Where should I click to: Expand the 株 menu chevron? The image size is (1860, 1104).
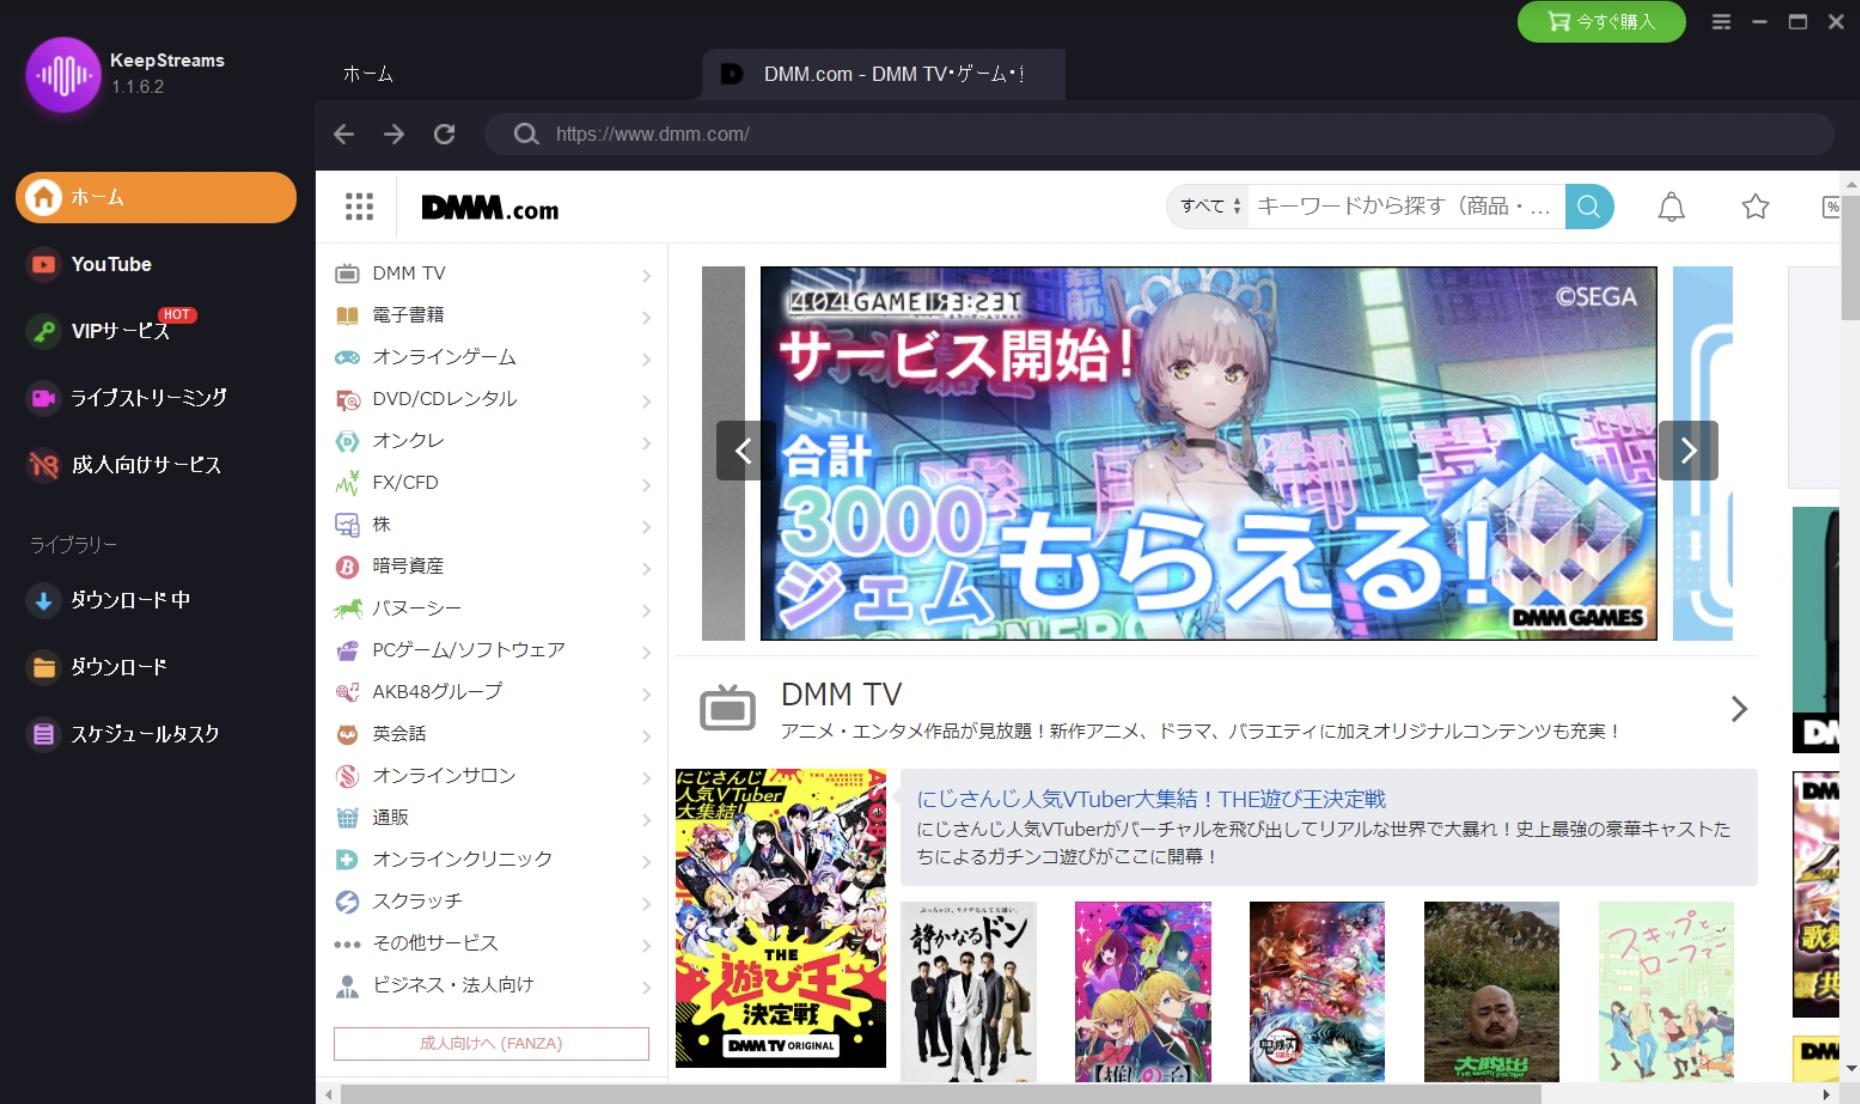click(x=646, y=527)
